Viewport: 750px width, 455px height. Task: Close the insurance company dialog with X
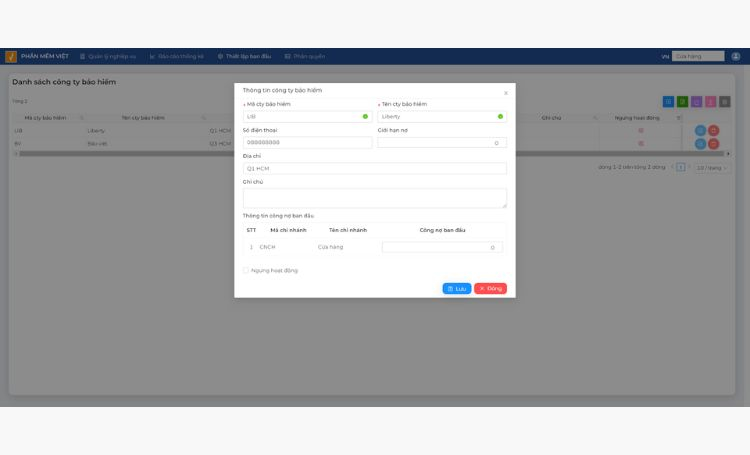(x=506, y=93)
